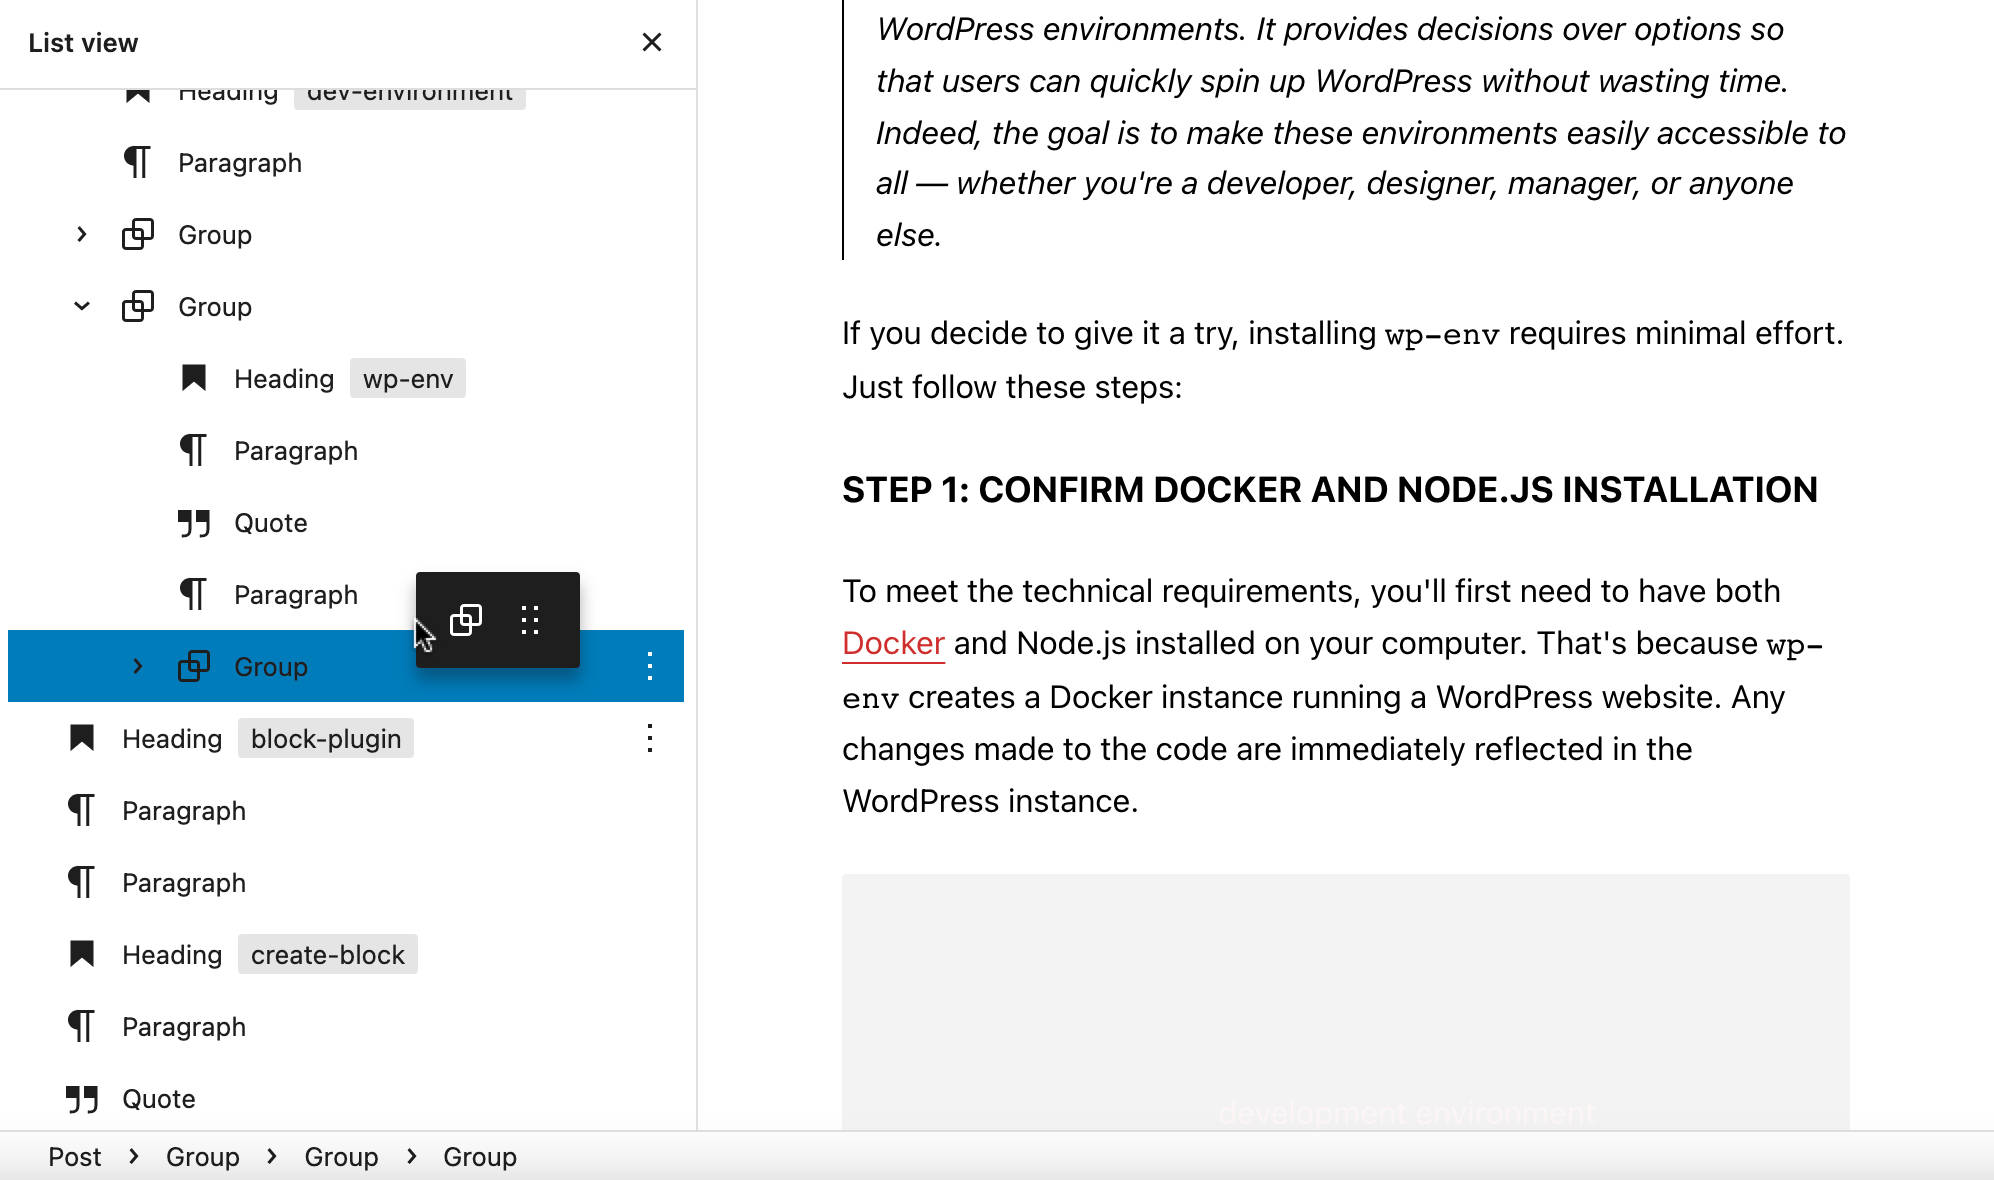1994x1180 pixels.
Task: Click the drag handle in floating toolbar
Action: 530,620
